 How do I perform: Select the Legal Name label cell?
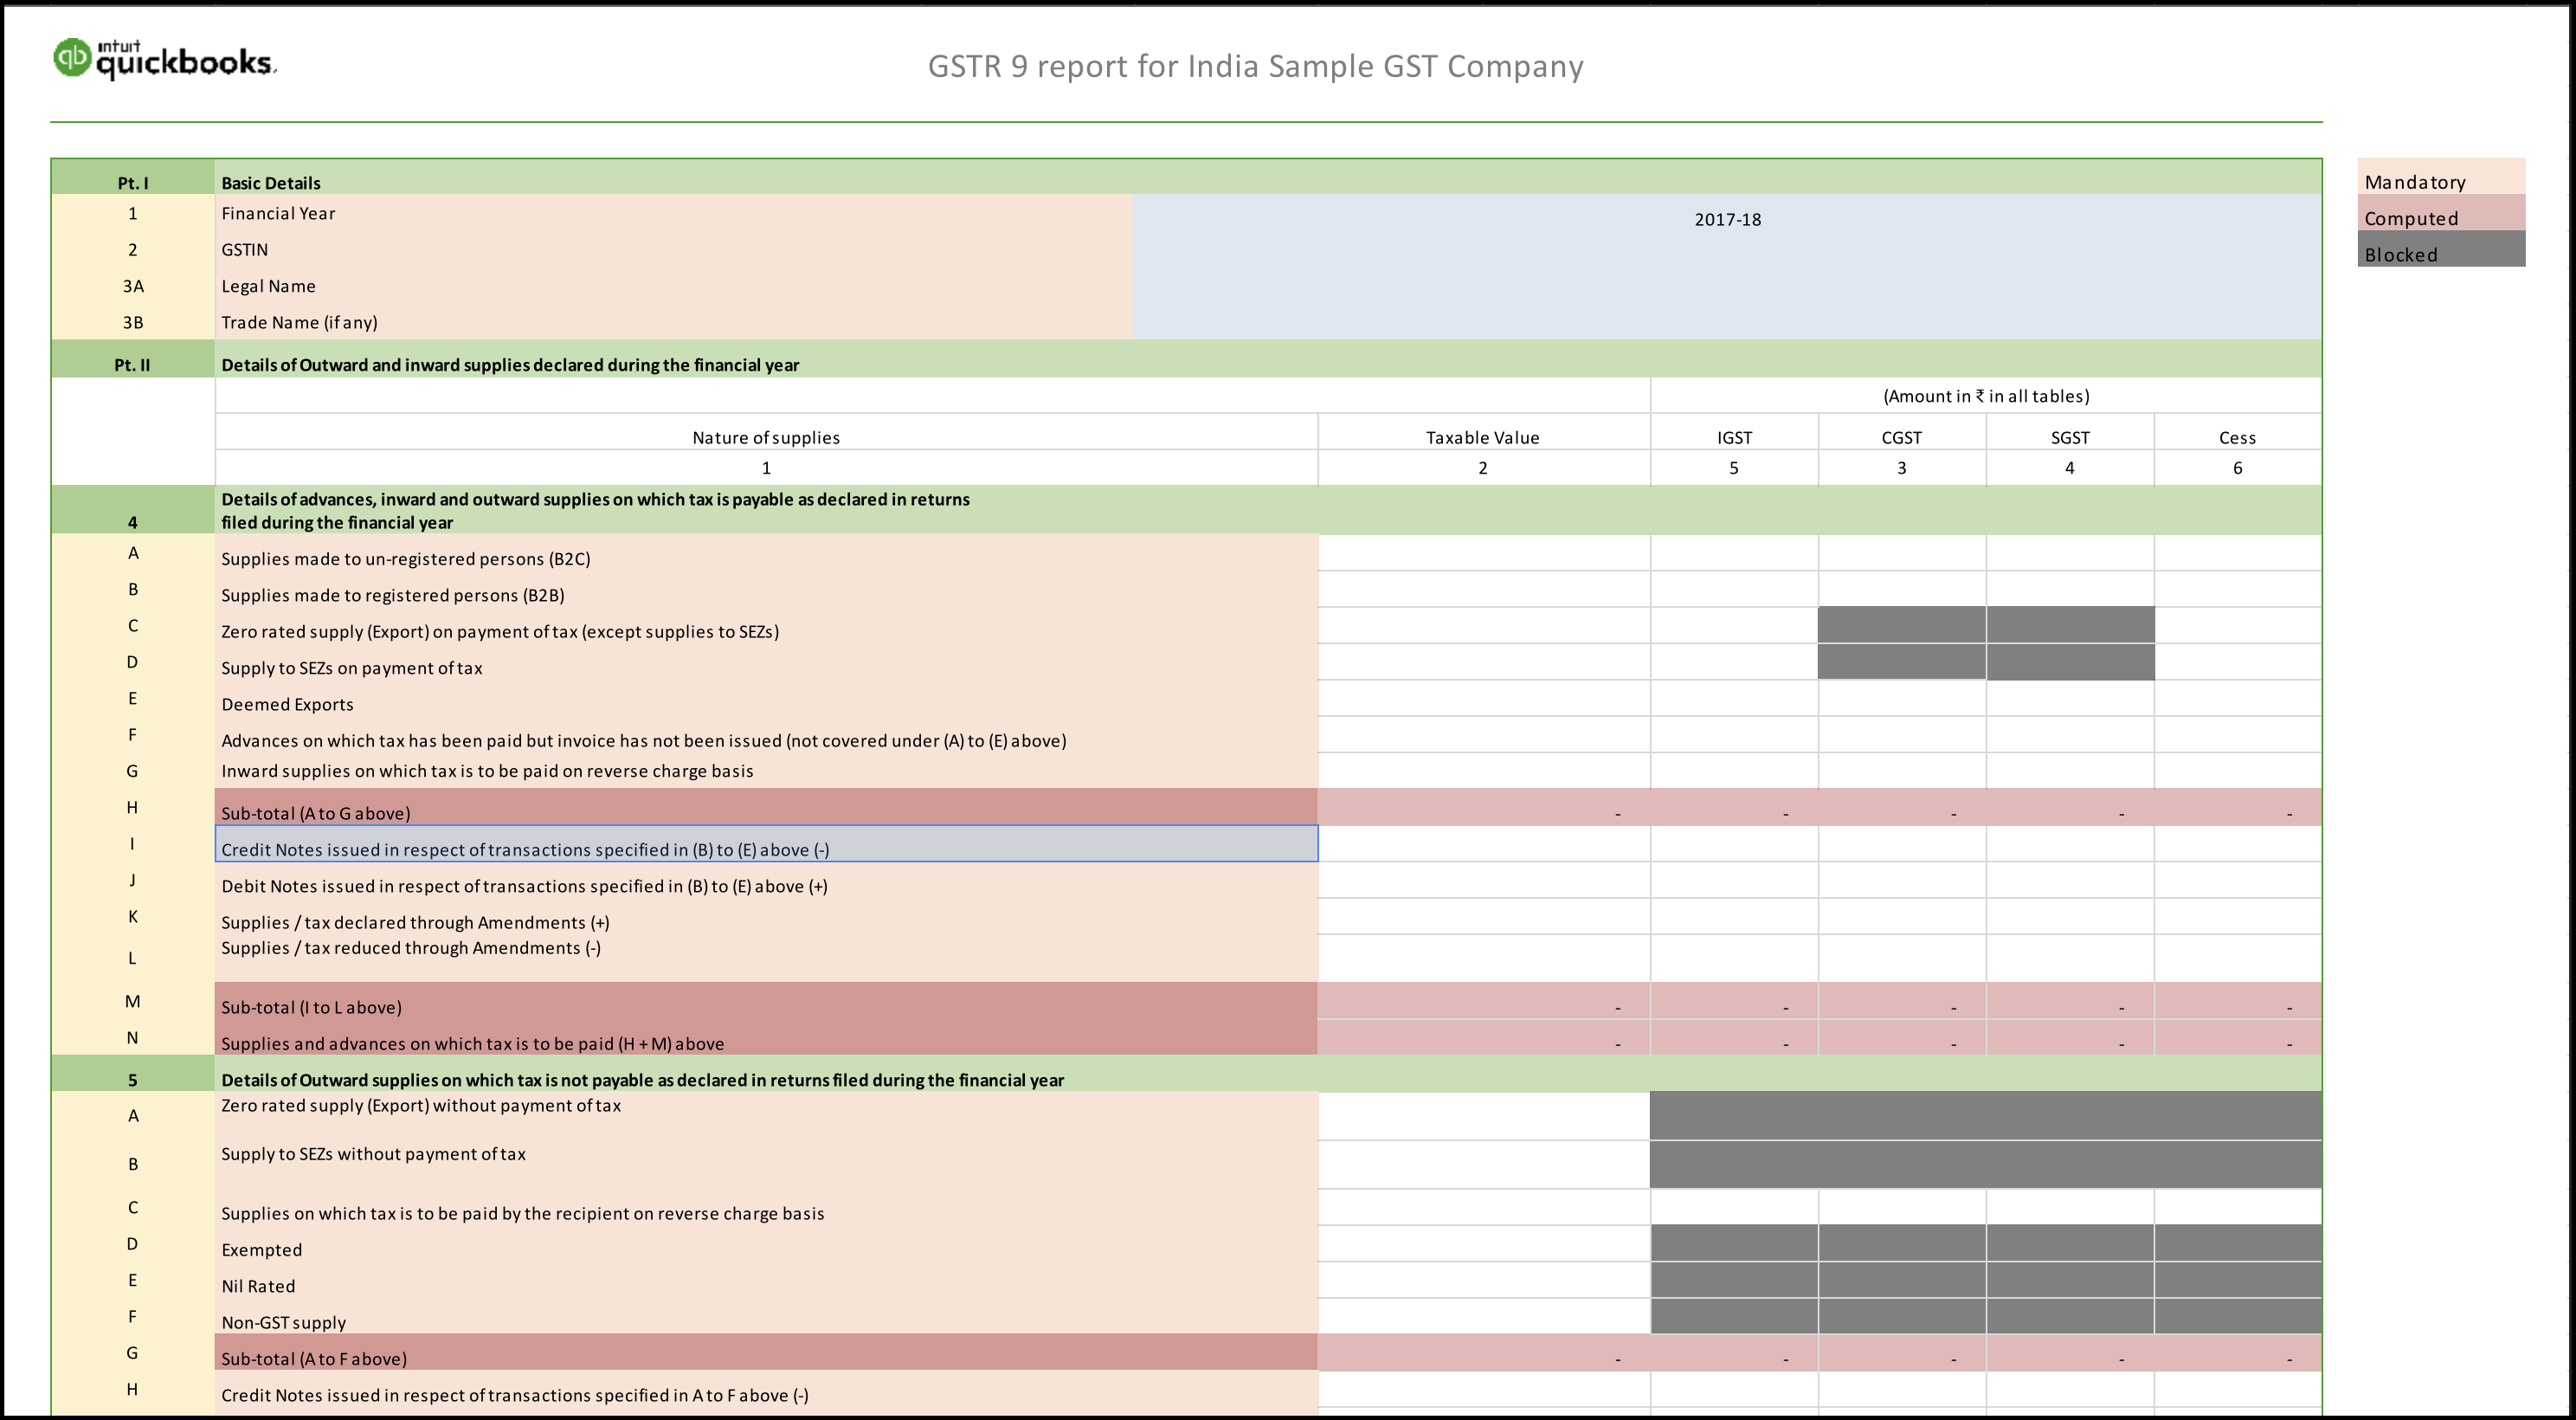[674, 285]
